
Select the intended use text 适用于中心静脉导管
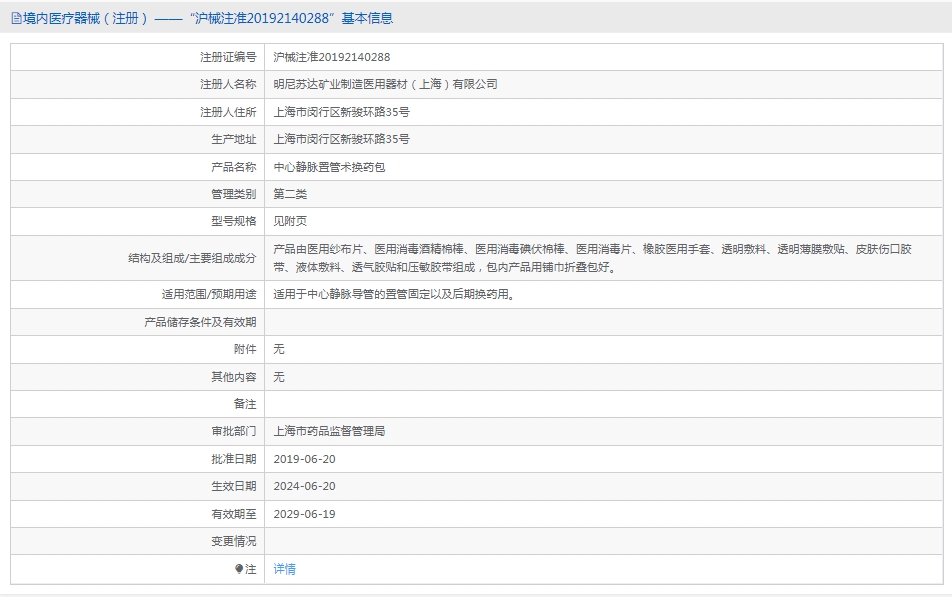395,295
